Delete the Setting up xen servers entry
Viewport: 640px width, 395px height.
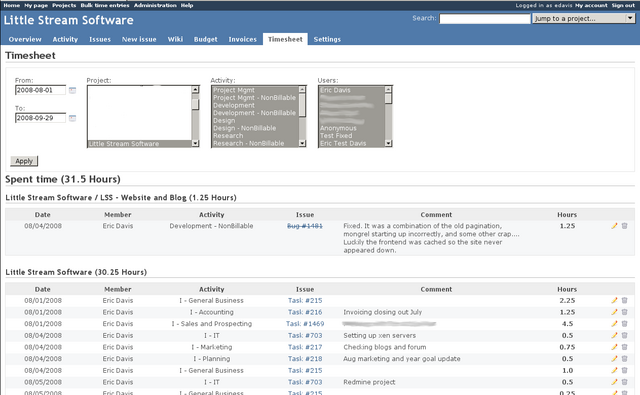[624, 335]
